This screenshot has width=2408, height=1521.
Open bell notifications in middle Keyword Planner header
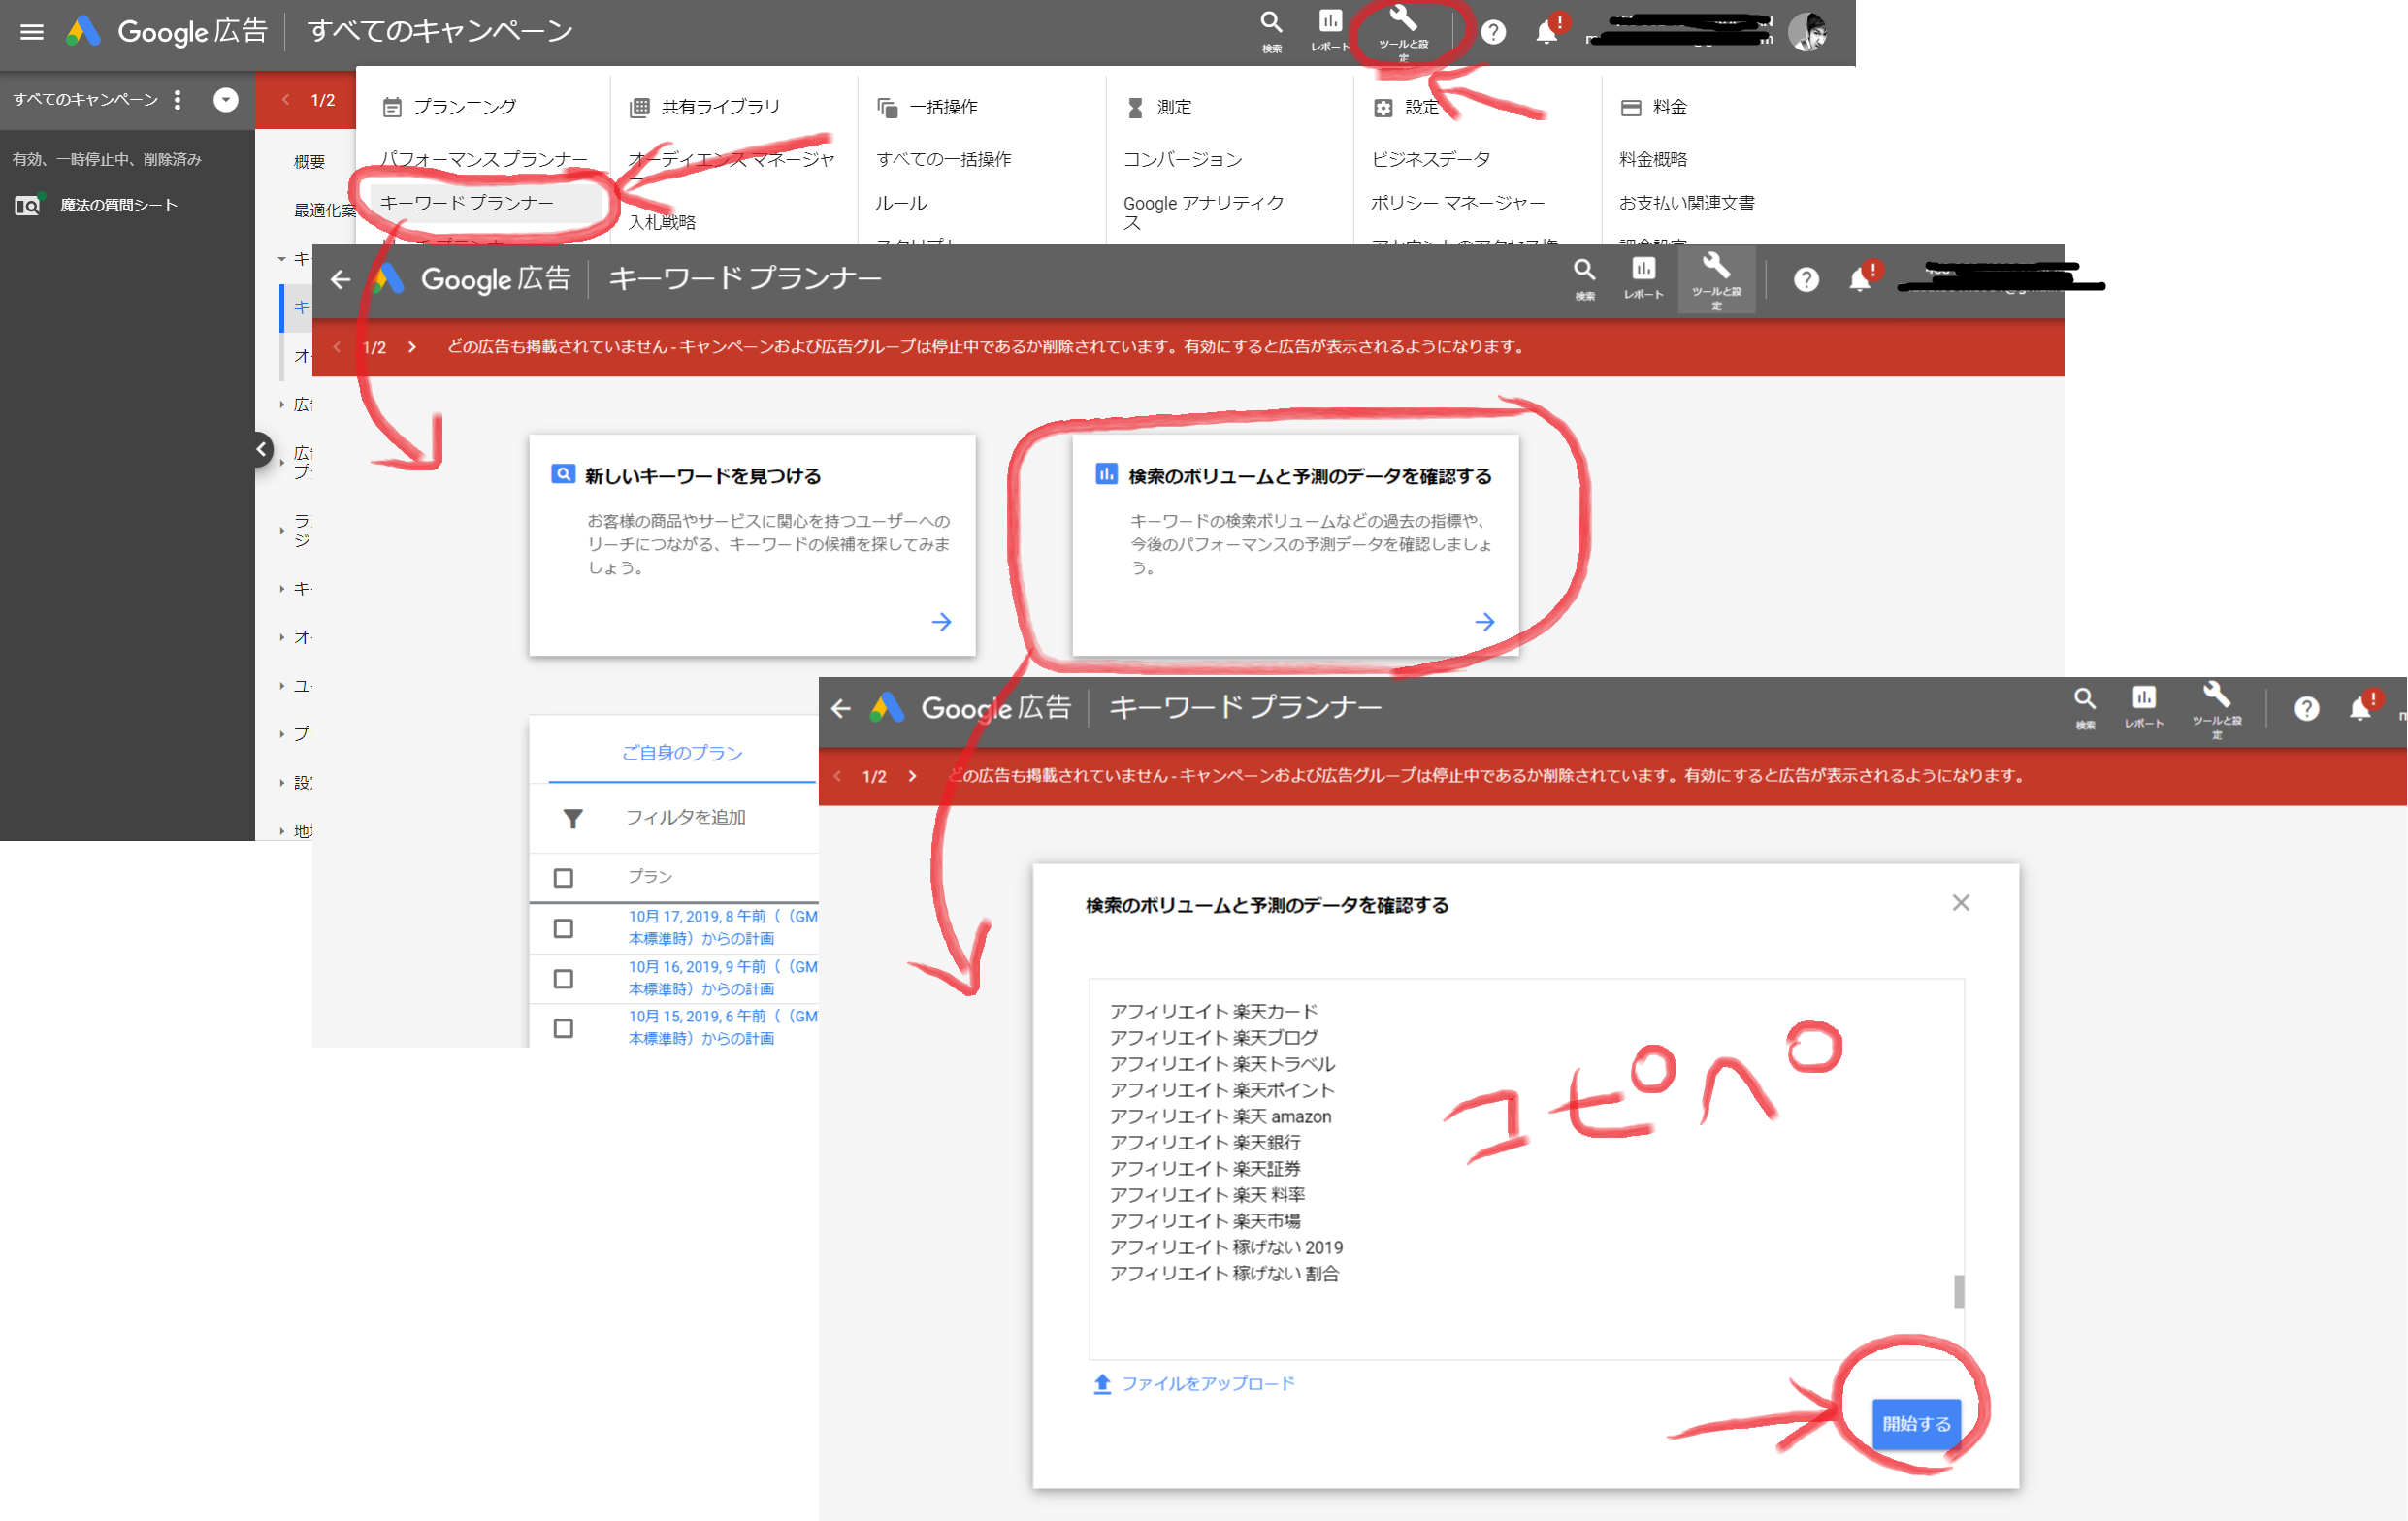1859,280
